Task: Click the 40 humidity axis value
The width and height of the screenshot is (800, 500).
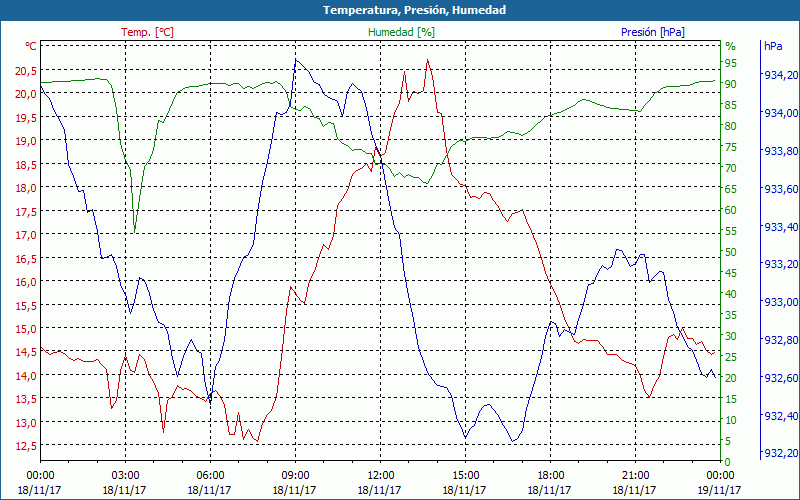Action: 731,294
